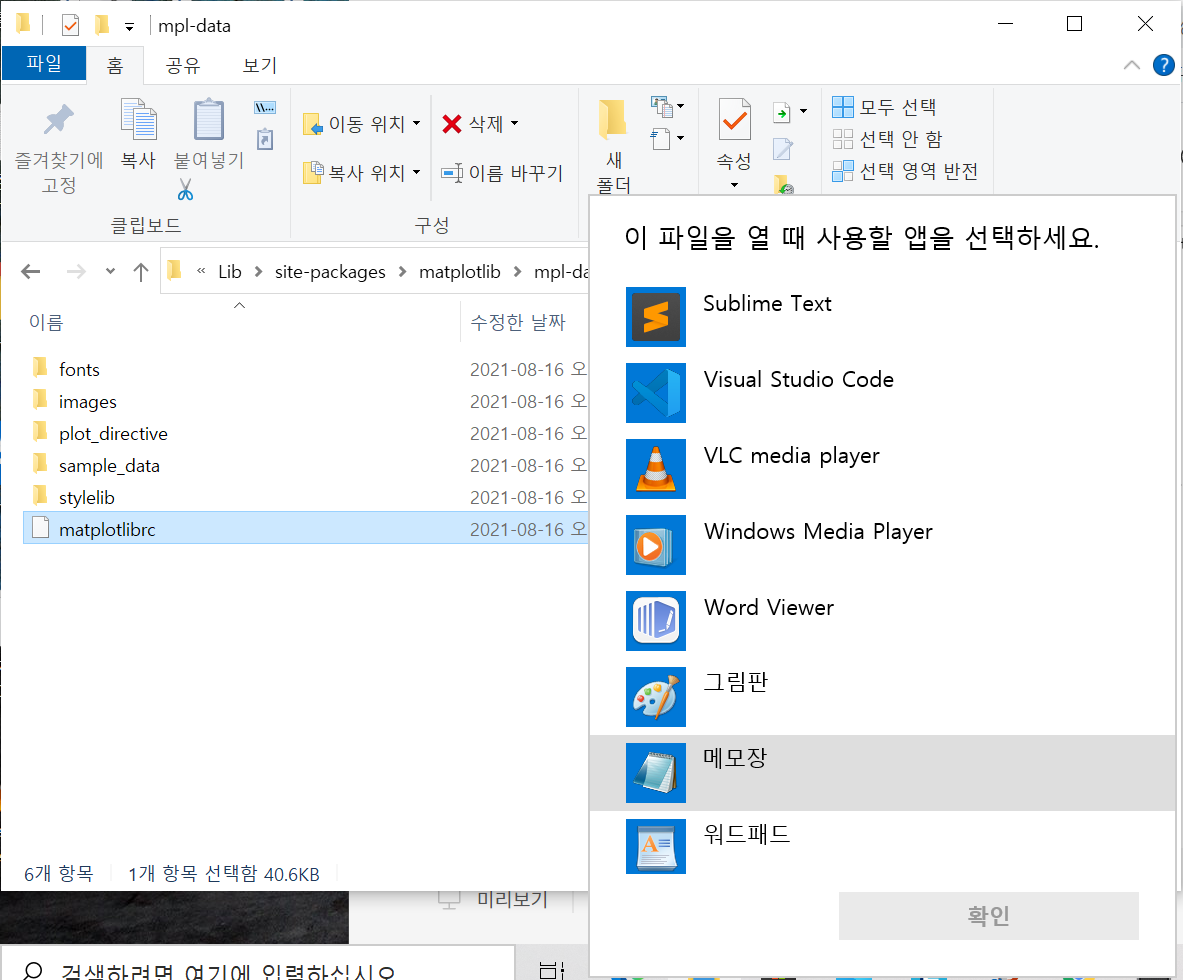The height and width of the screenshot is (980, 1183).
Task: Open 속성 properties checkmark icon
Action: pos(734,119)
